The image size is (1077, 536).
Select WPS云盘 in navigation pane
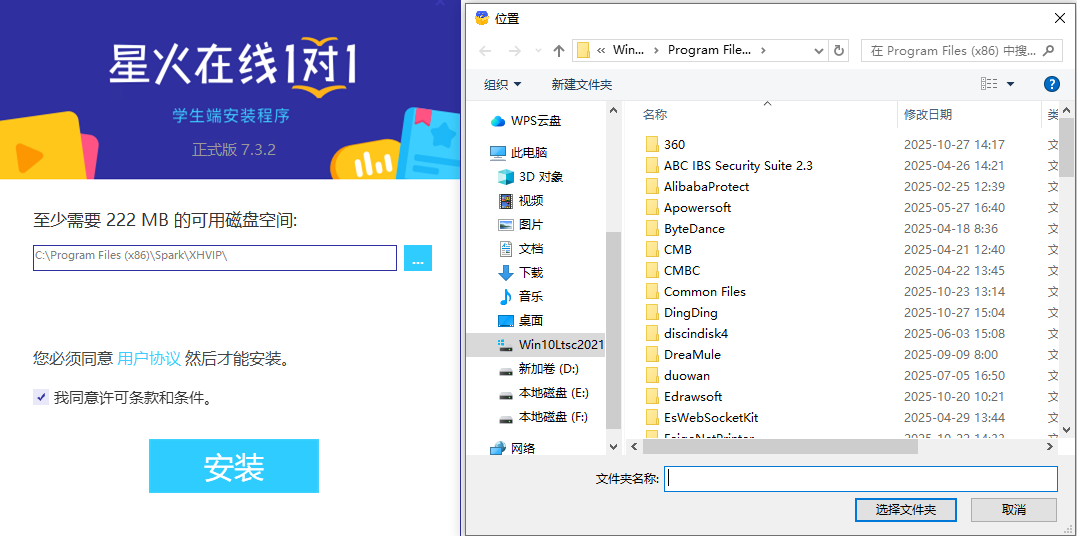pos(525,121)
